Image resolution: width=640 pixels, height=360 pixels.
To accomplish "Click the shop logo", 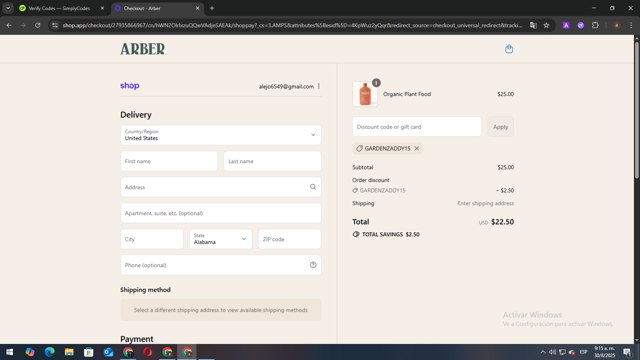I will coord(130,86).
